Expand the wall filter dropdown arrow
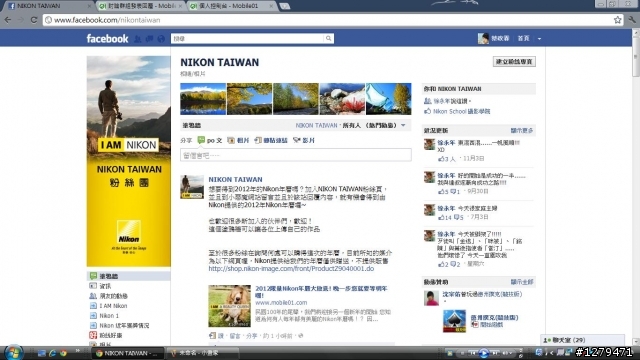The width and height of the screenshot is (640, 360). [x=403, y=125]
